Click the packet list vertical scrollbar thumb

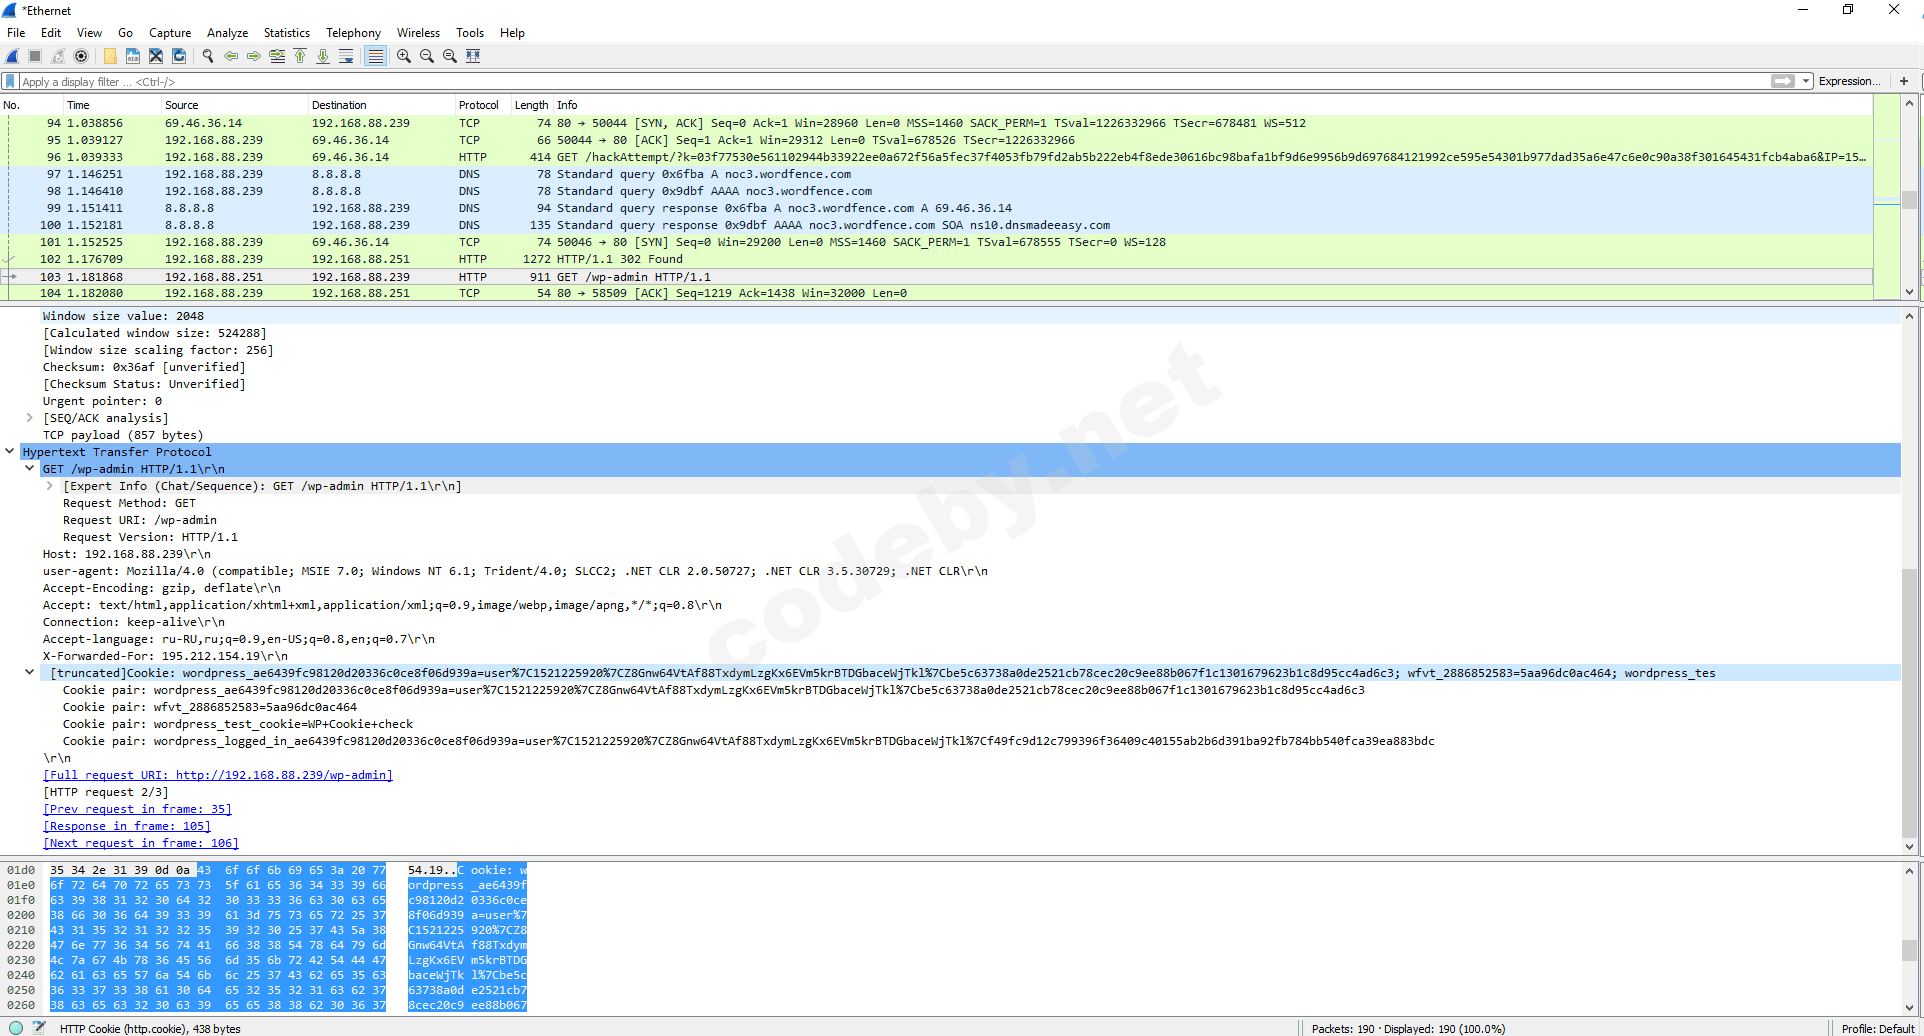(1909, 199)
